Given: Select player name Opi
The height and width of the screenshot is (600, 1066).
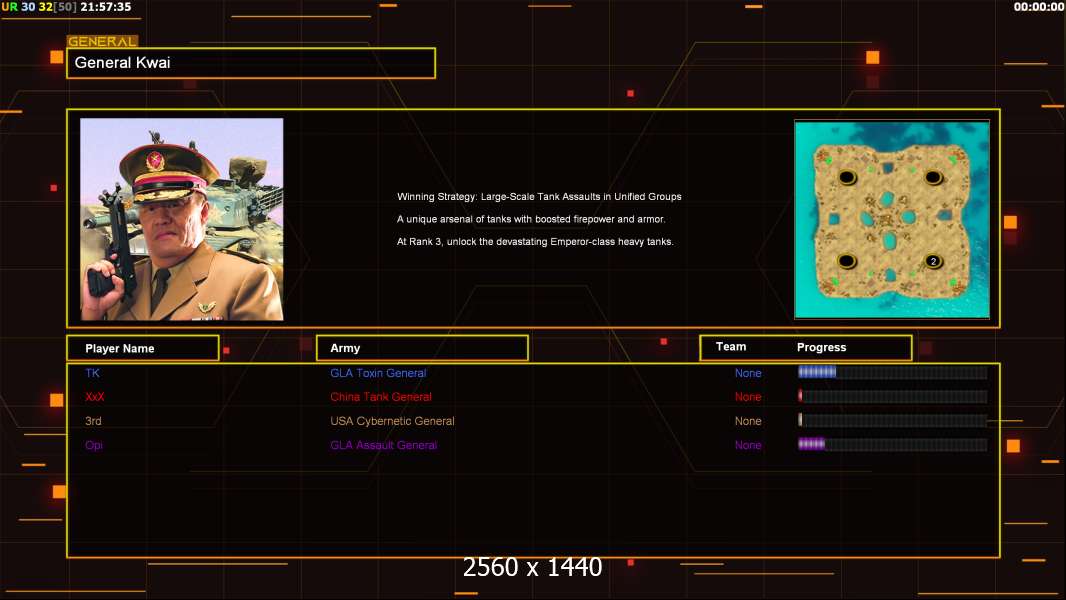Looking at the screenshot, I should point(94,445).
